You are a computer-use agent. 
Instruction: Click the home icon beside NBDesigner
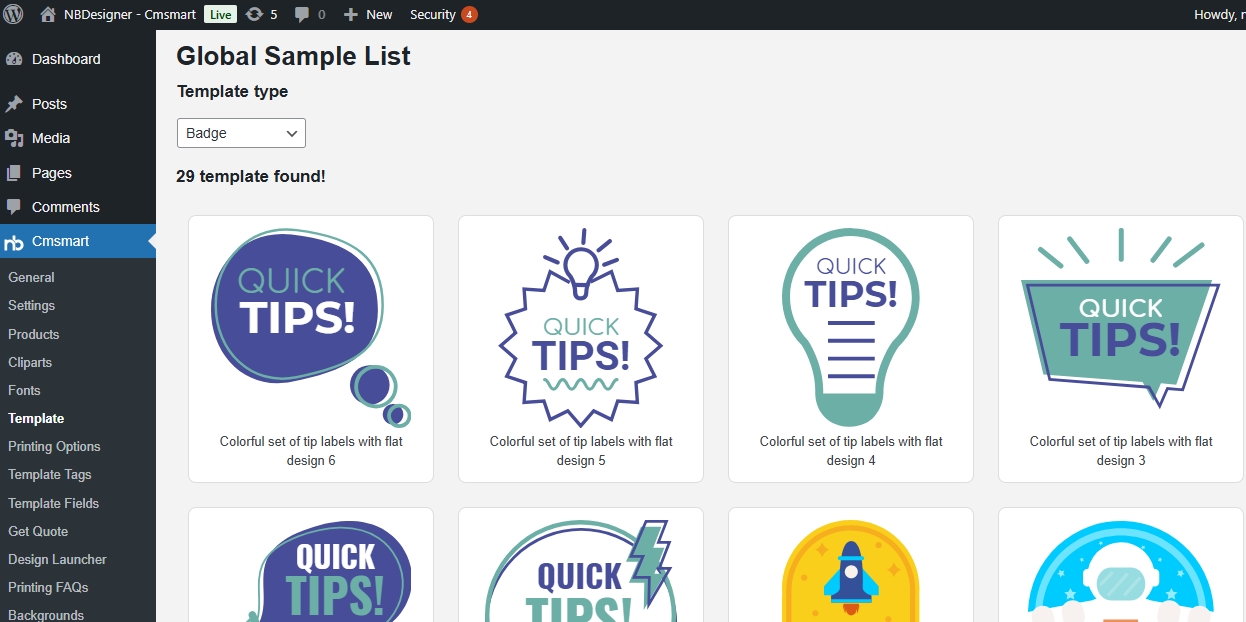[47, 15]
